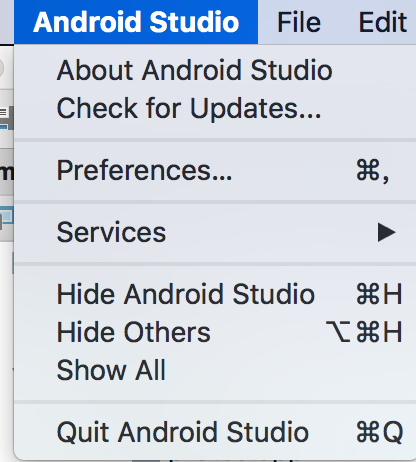This screenshot has width=416, height=462.
Task: Choose the Services menu entry
Action: pos(215,232)
